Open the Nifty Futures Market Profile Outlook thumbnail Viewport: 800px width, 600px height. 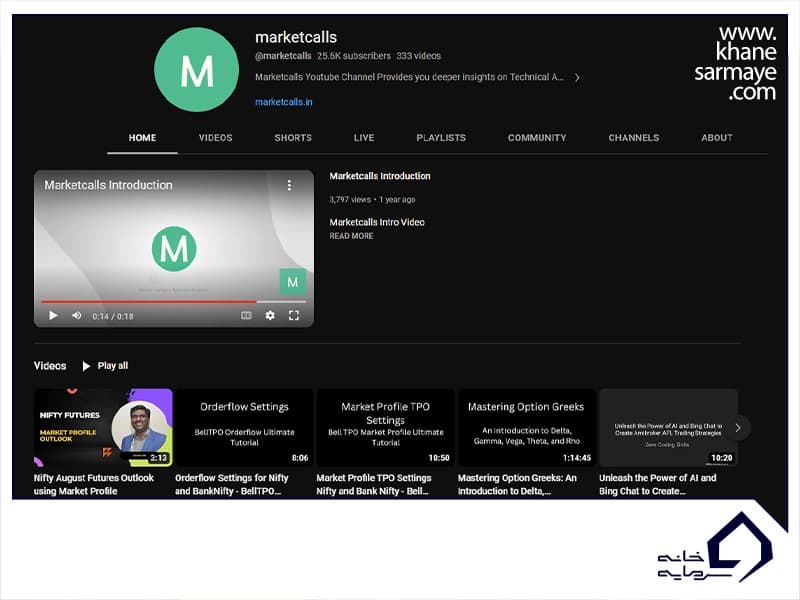(x=103, y=428)
